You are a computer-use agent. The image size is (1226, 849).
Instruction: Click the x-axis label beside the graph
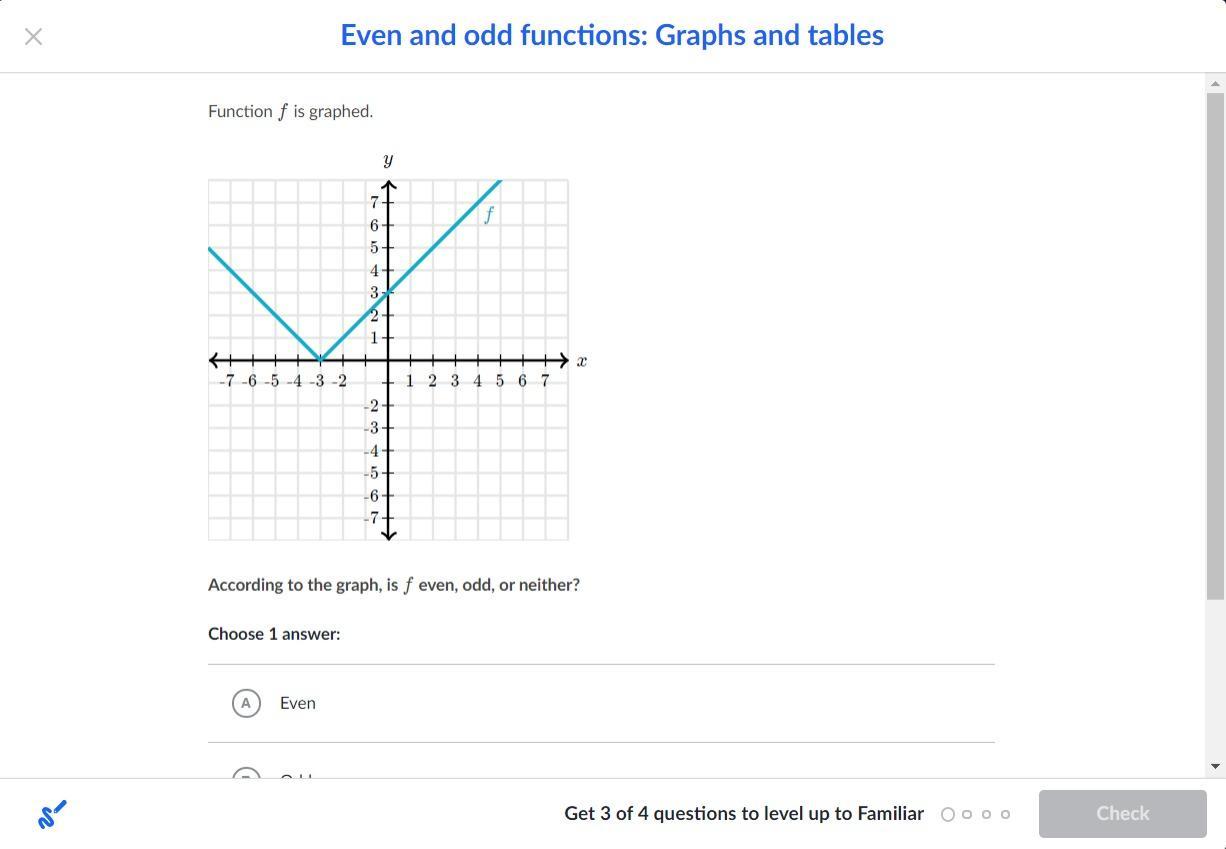tap(581, 361)
